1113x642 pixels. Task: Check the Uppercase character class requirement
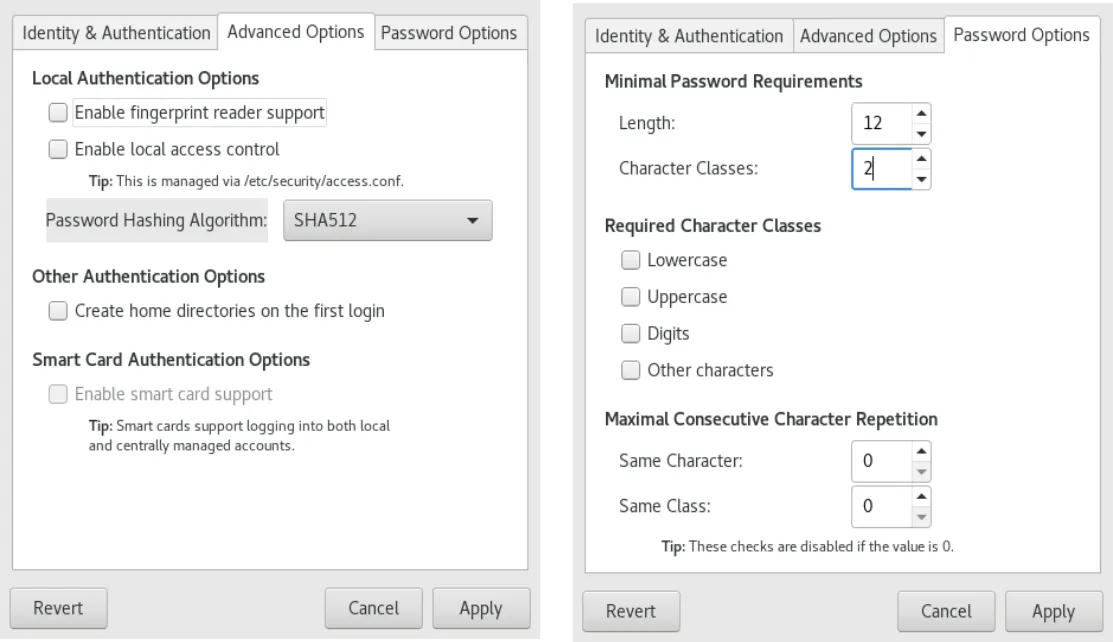click(x=631, y=297)
